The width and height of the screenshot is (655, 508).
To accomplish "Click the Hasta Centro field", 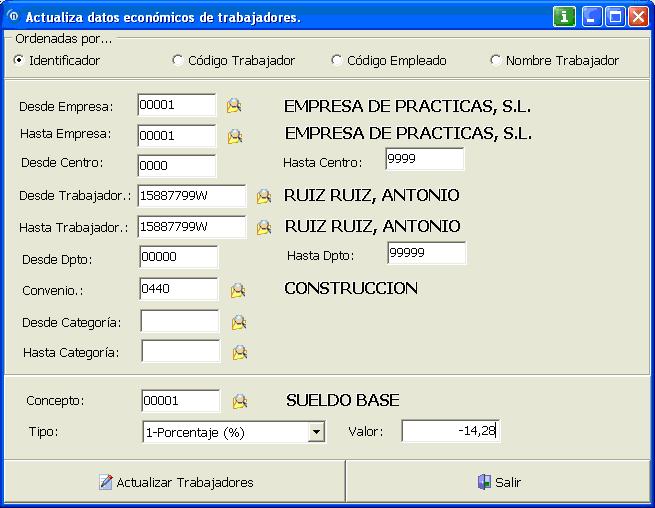I will click(x=425, y=159).
